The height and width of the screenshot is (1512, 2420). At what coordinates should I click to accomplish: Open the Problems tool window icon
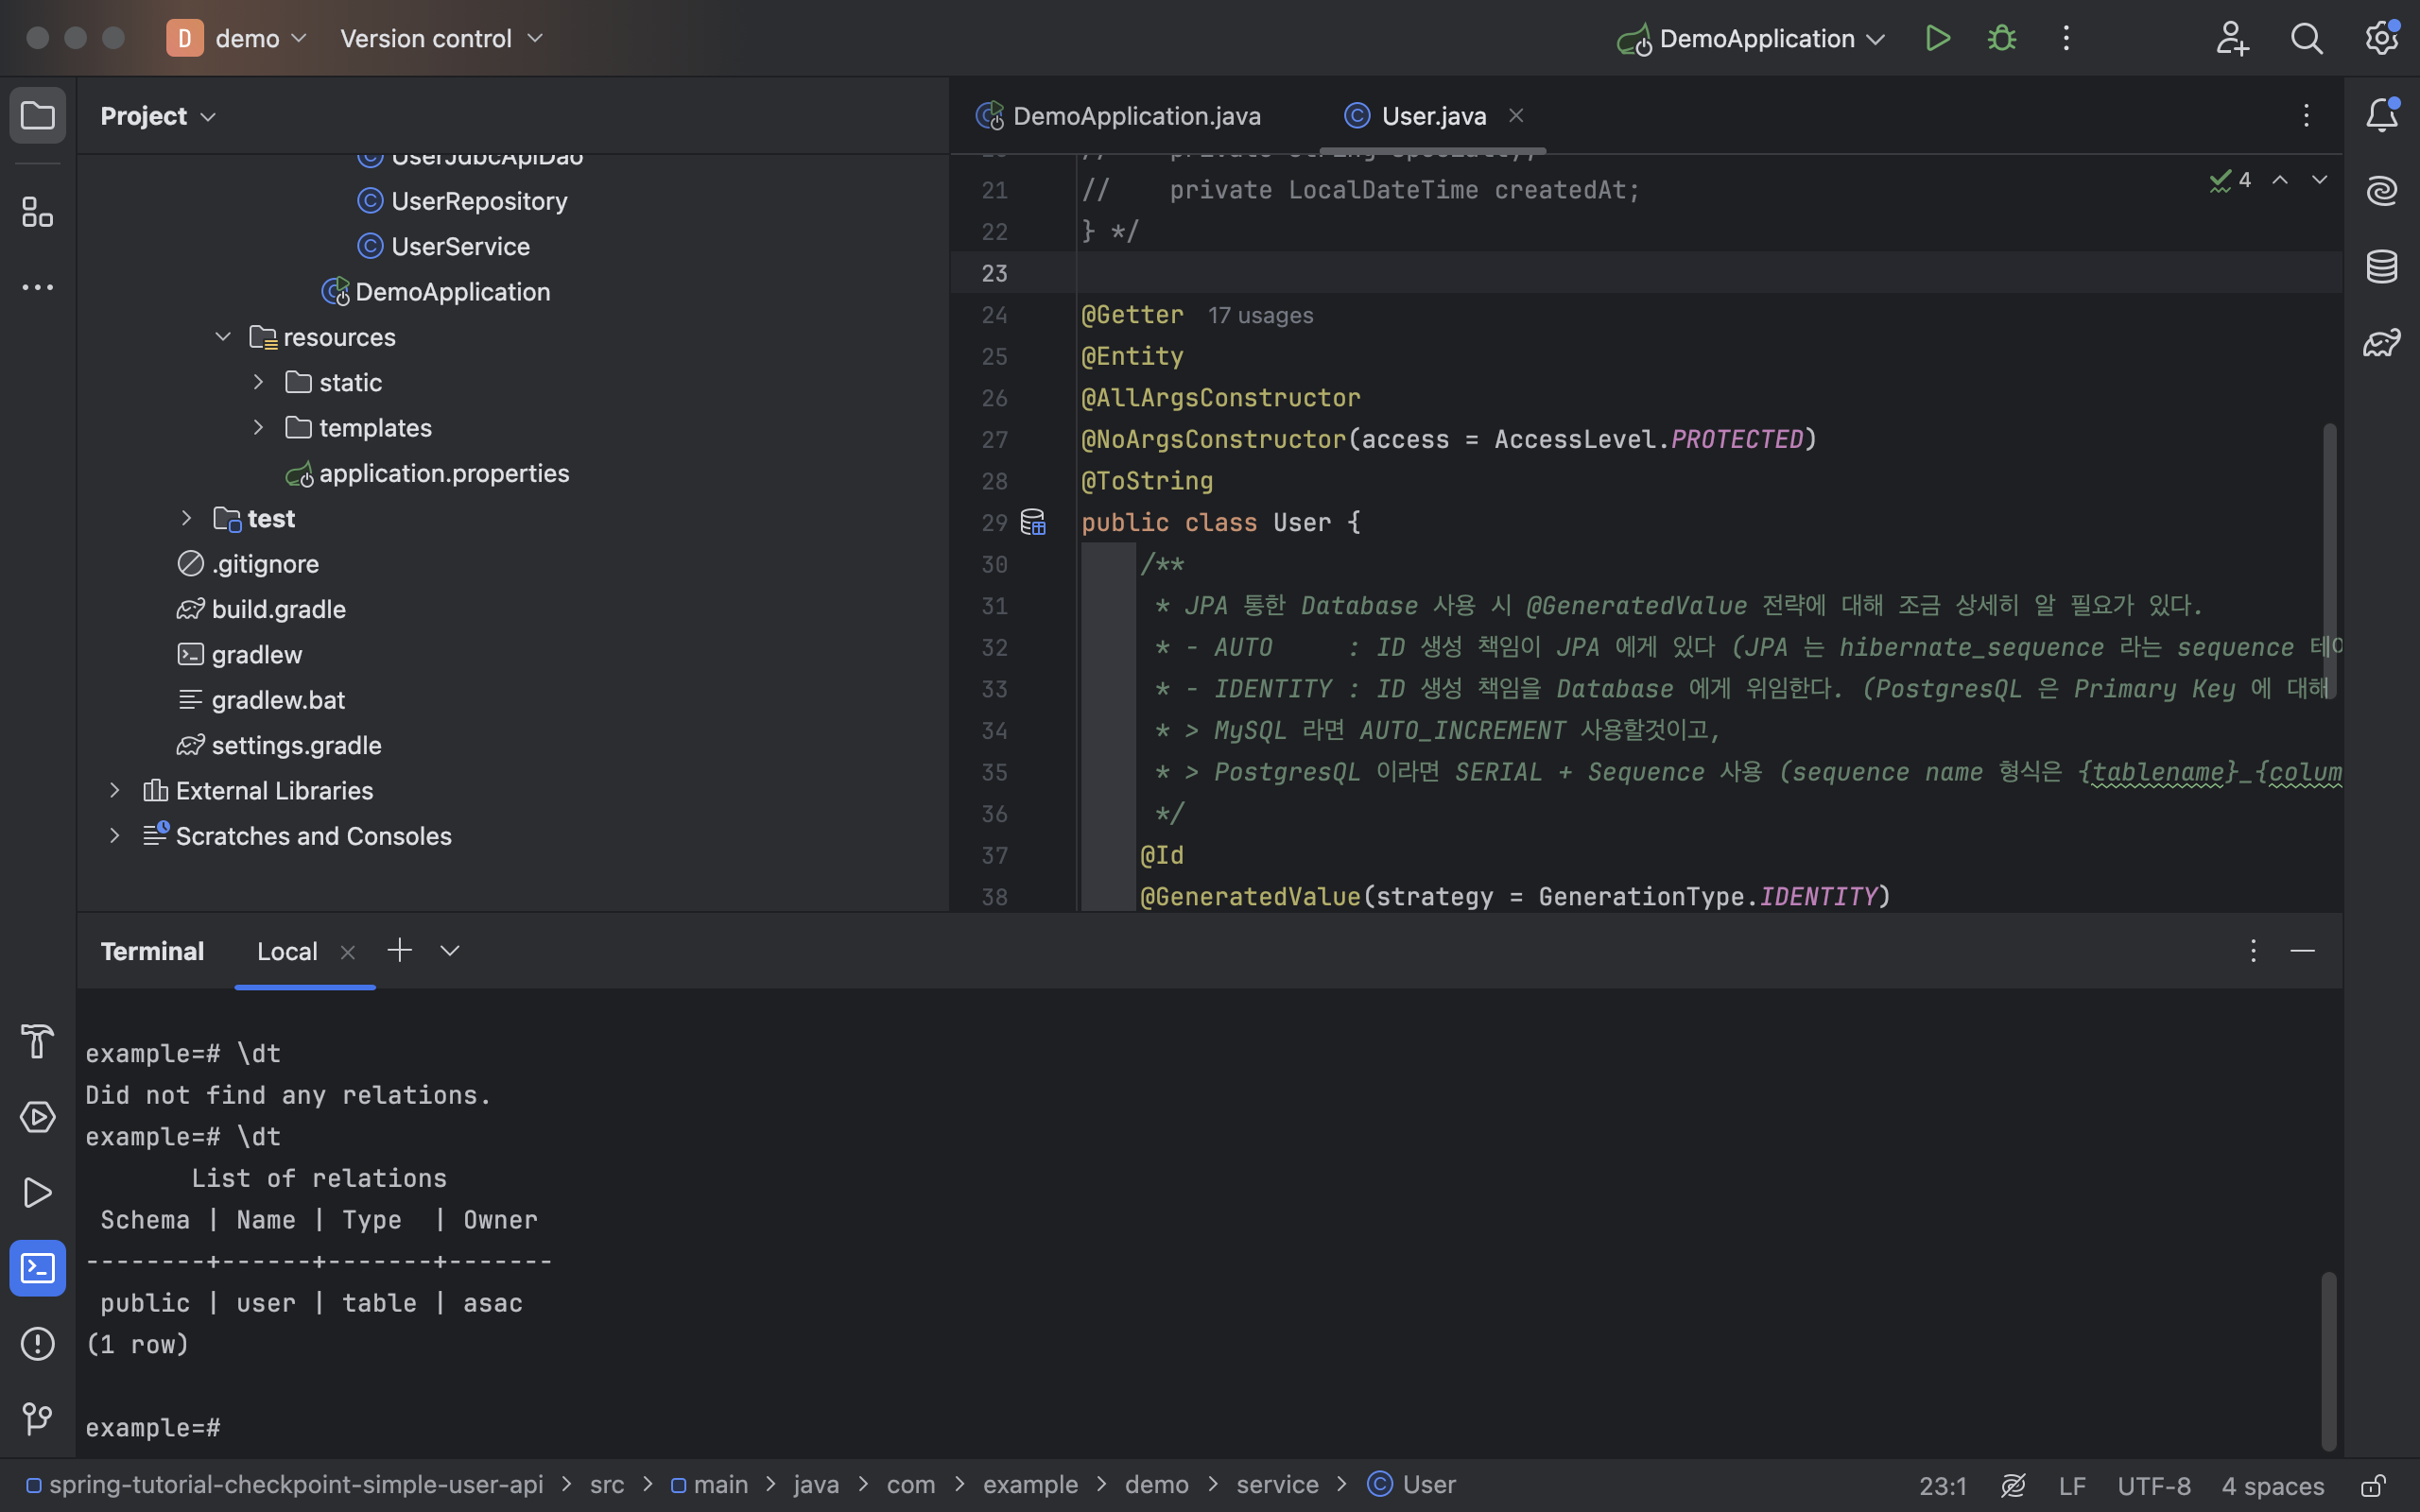pos(37,1343)
